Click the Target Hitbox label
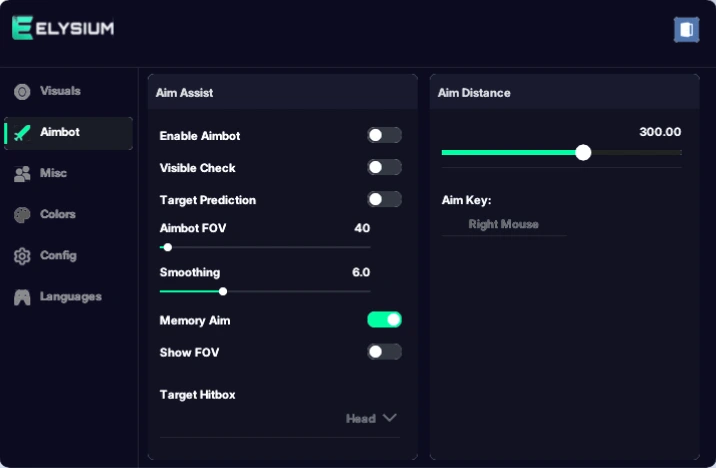Image resolution: width=716 pixels, height=468 pixels. (198, 394)
